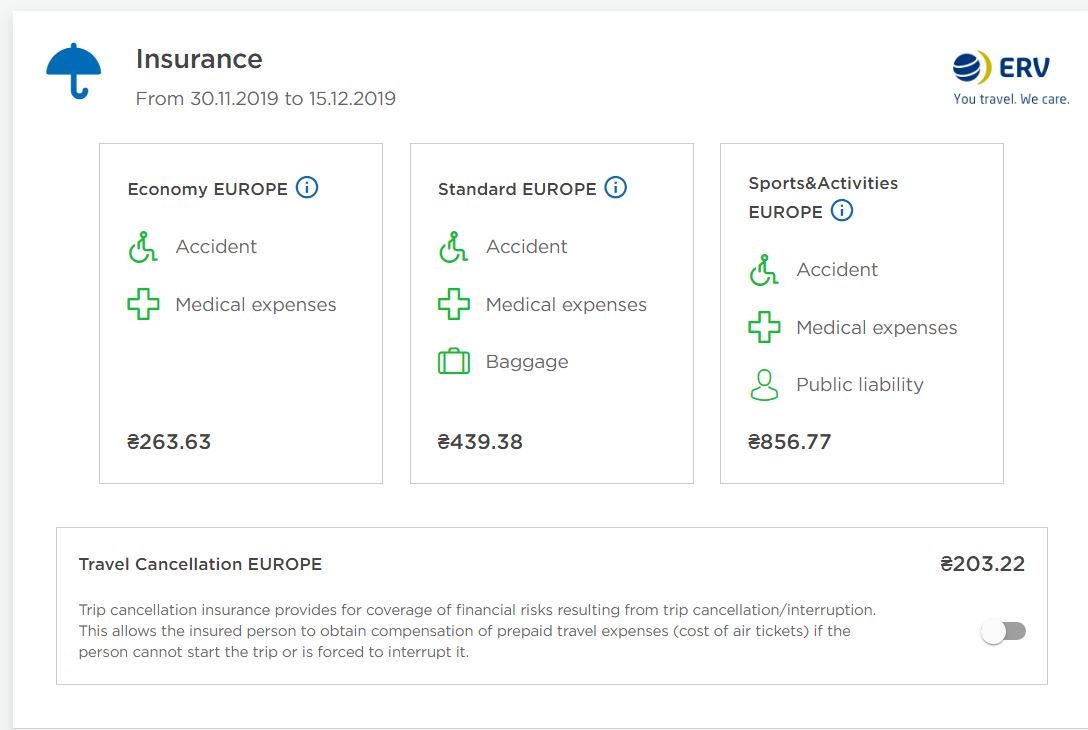
Task: Open Sports&Activities EUROPE info icon
Action: pyautogui.click(x=842, y=211)
